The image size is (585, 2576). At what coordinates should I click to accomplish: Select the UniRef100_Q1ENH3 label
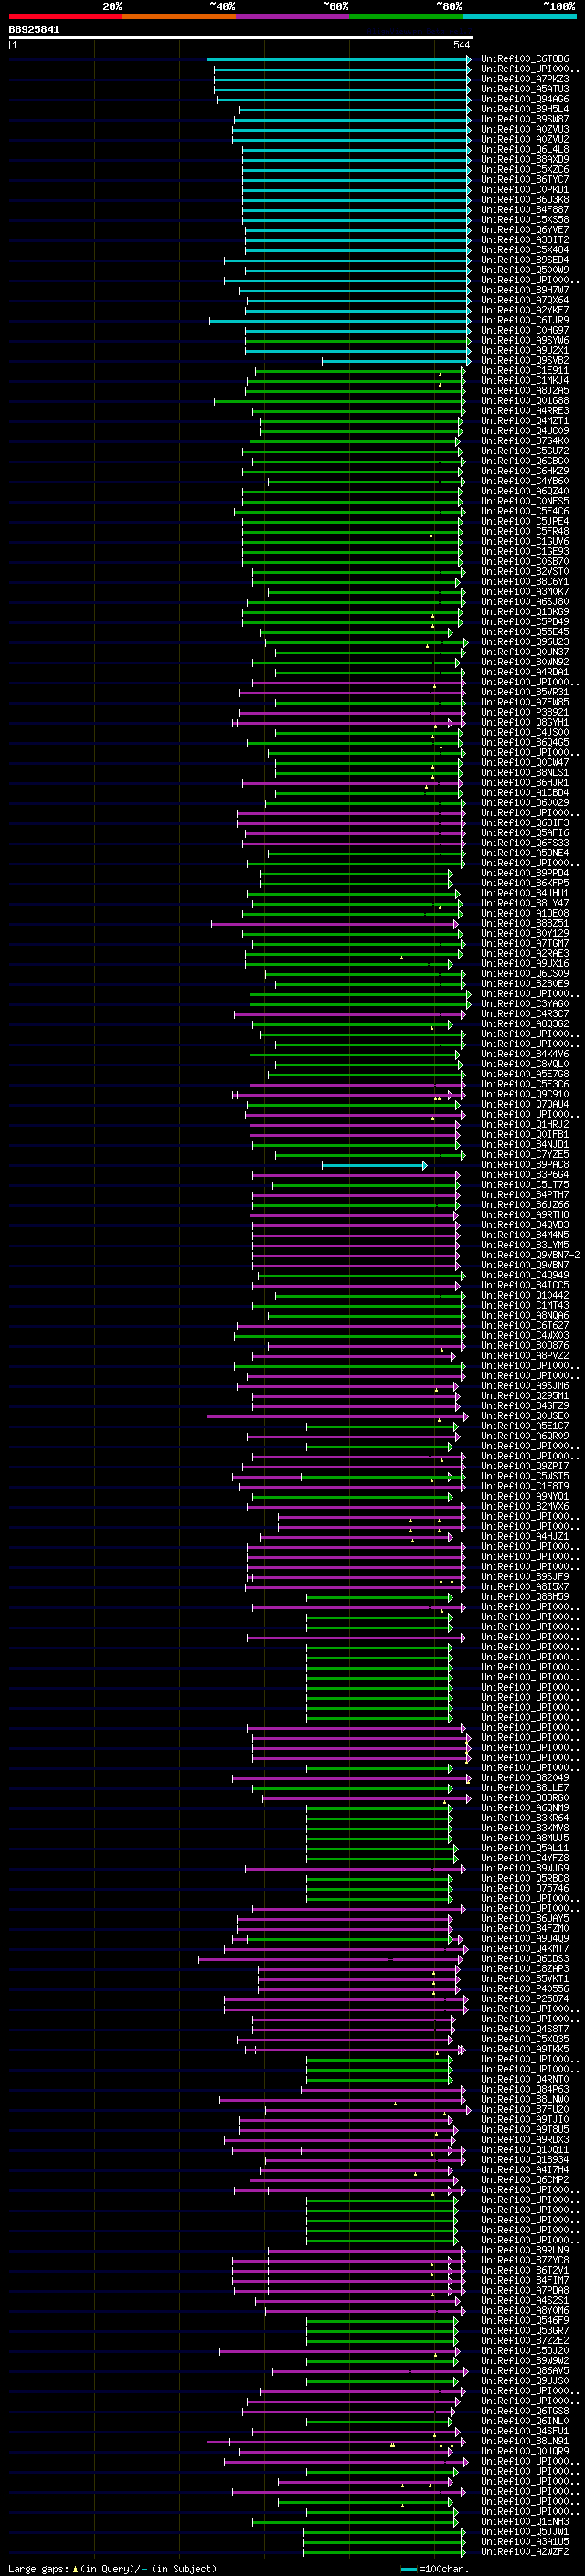524,2521
